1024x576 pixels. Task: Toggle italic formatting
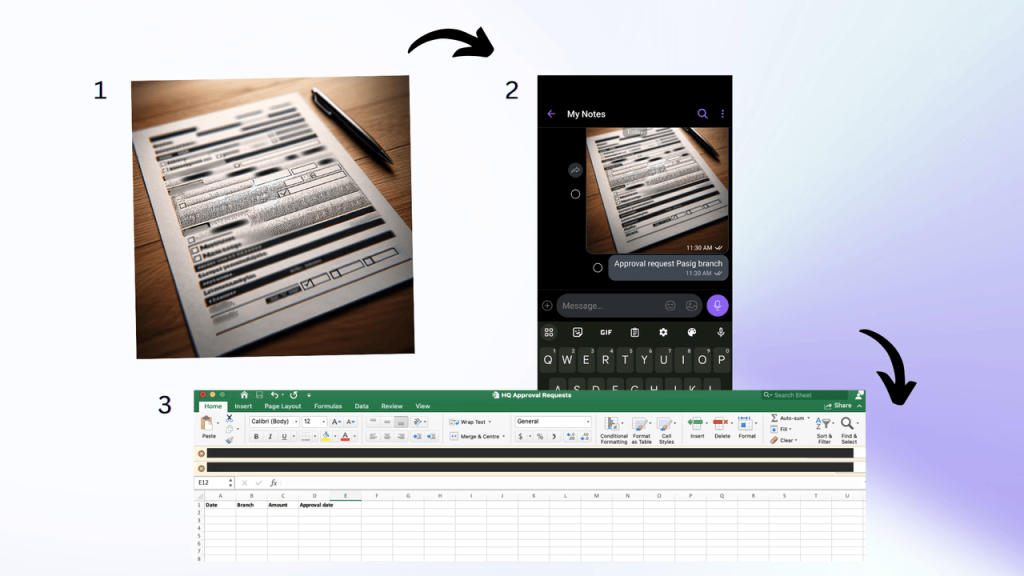(x=270, y=436)
